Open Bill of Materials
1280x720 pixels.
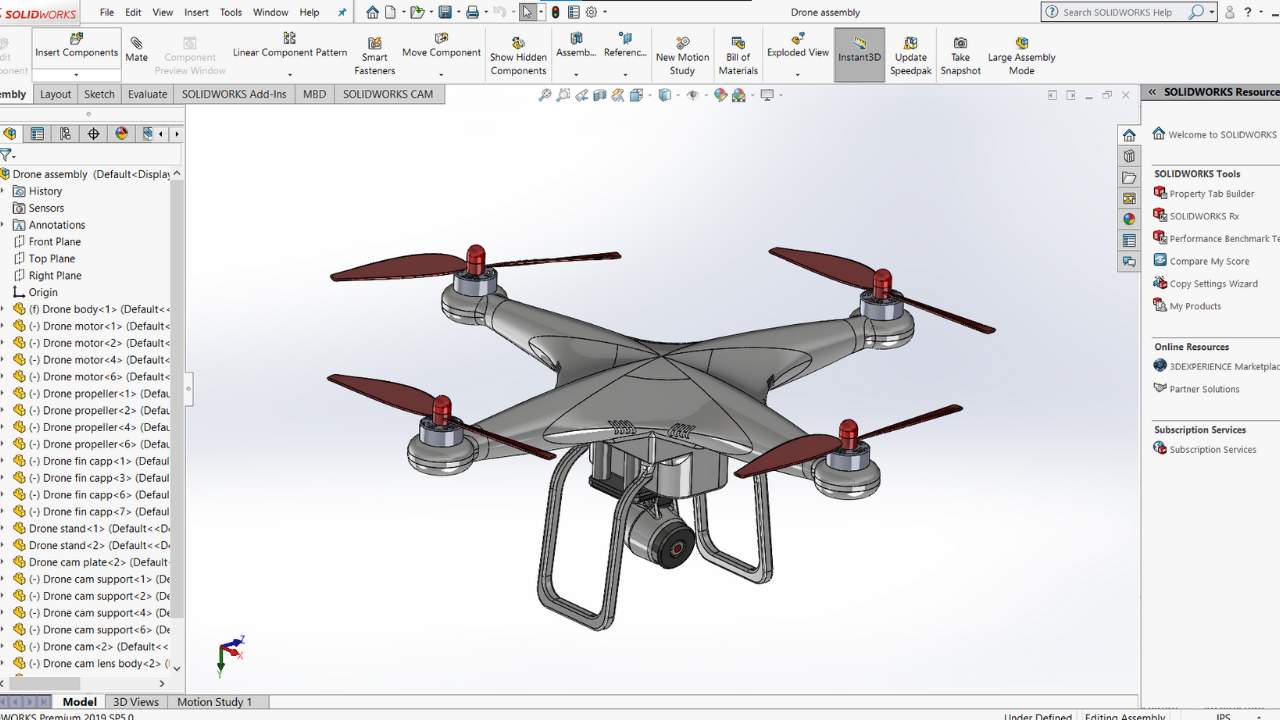coord(738,56)
